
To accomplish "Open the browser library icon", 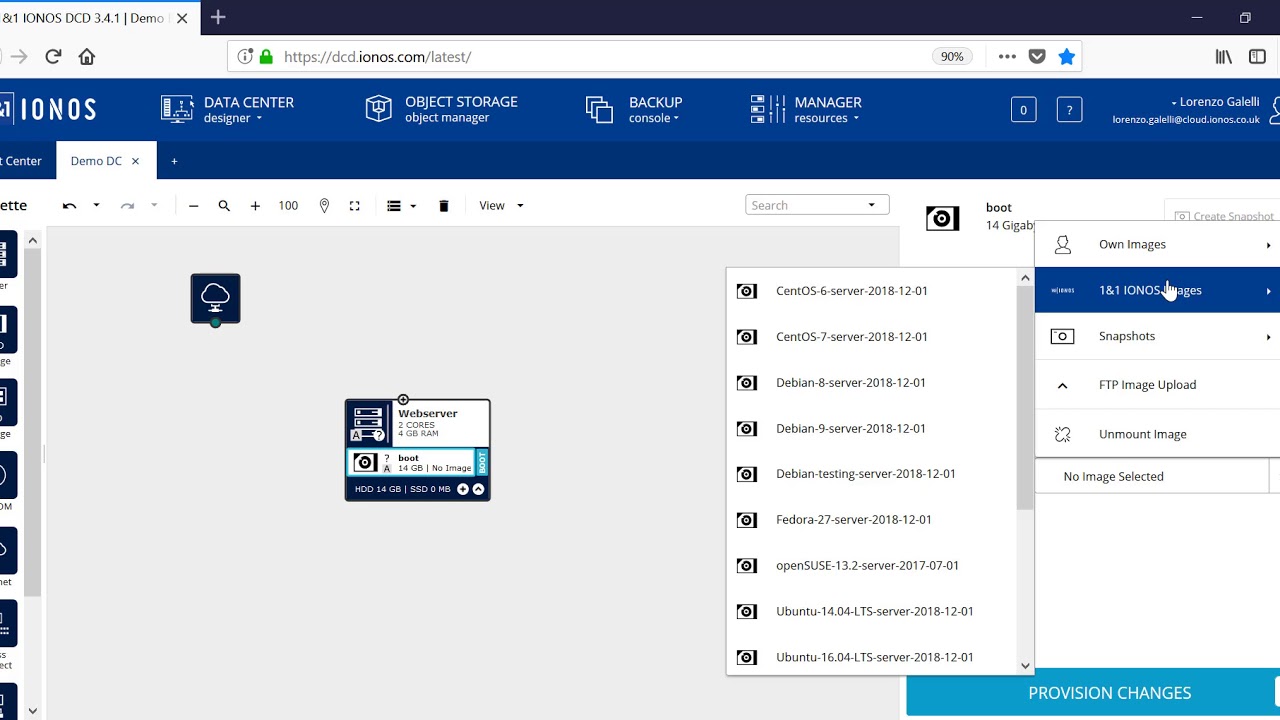I will 1224,57.
